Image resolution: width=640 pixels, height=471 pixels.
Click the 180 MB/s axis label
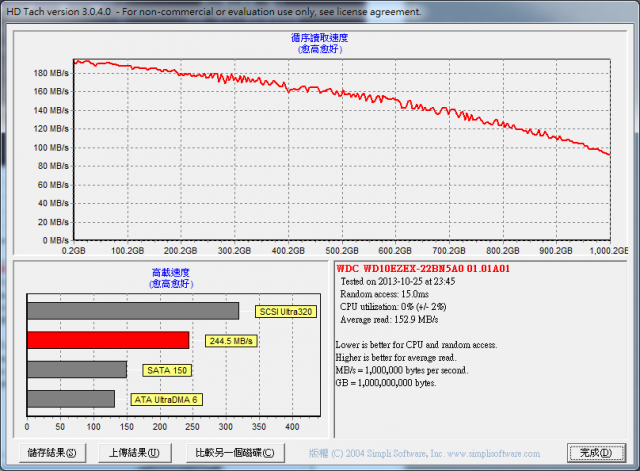click(x=51, y=73)
